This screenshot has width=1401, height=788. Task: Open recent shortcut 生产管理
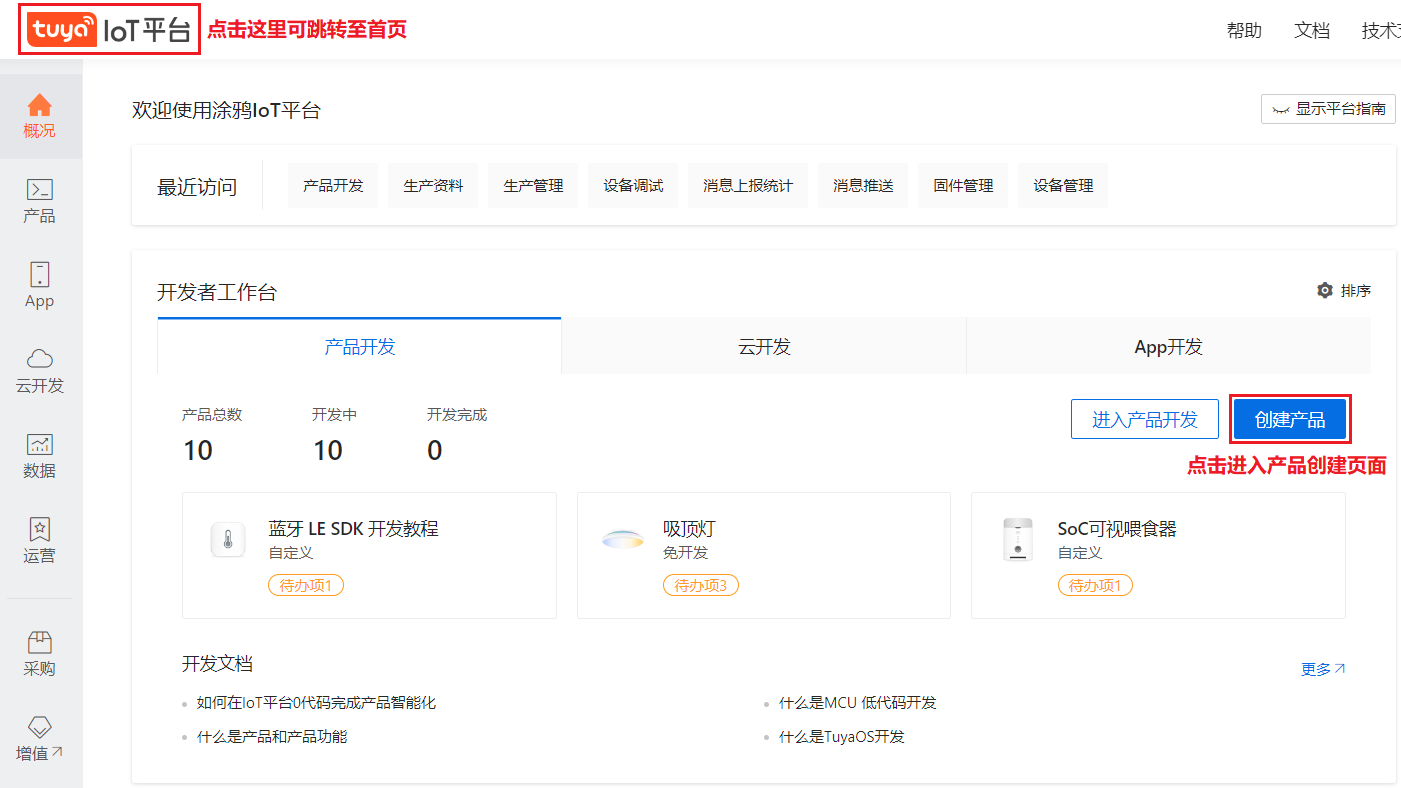[533, 186]
